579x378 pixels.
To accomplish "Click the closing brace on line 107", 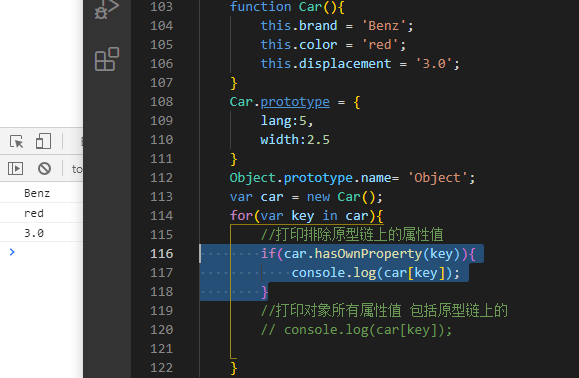I will click(233, 83).
